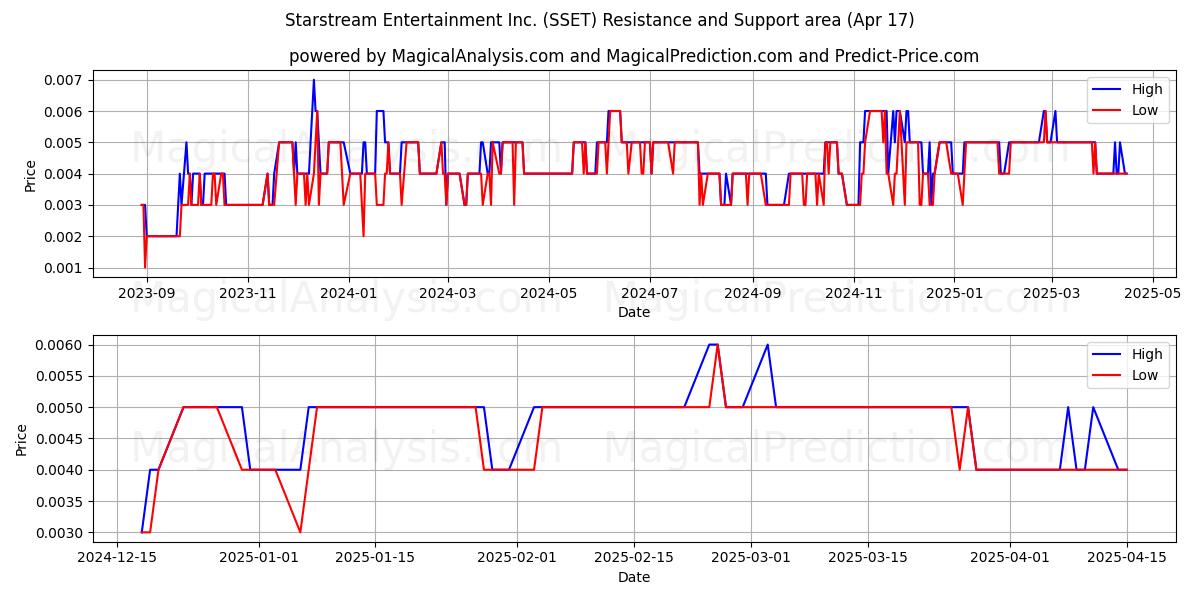Click the '2023-11' date tick label

point(248,293)
